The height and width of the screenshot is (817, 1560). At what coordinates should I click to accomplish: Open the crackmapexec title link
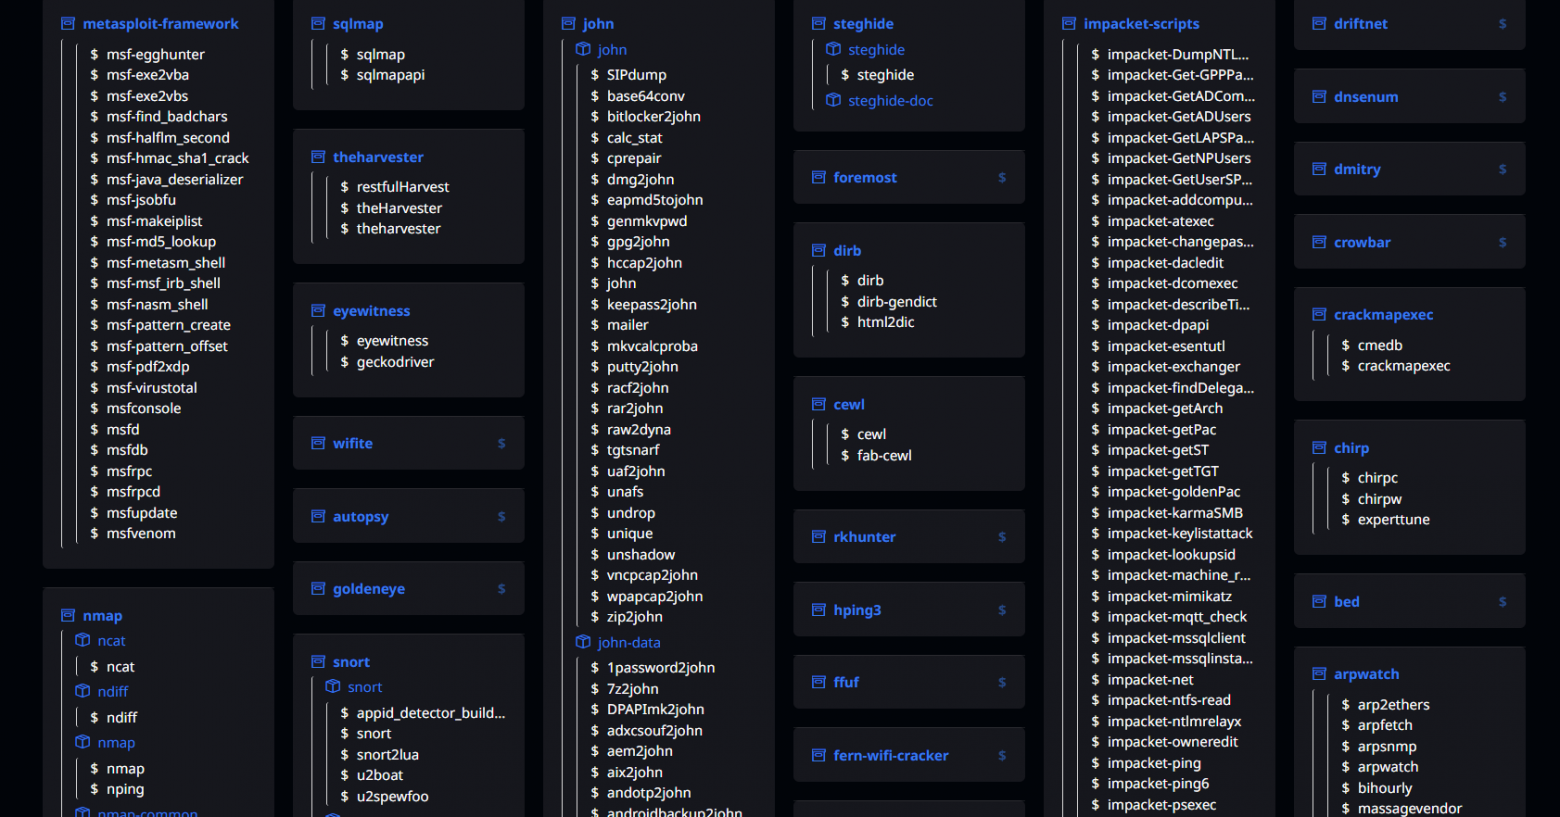point(1383,315)
